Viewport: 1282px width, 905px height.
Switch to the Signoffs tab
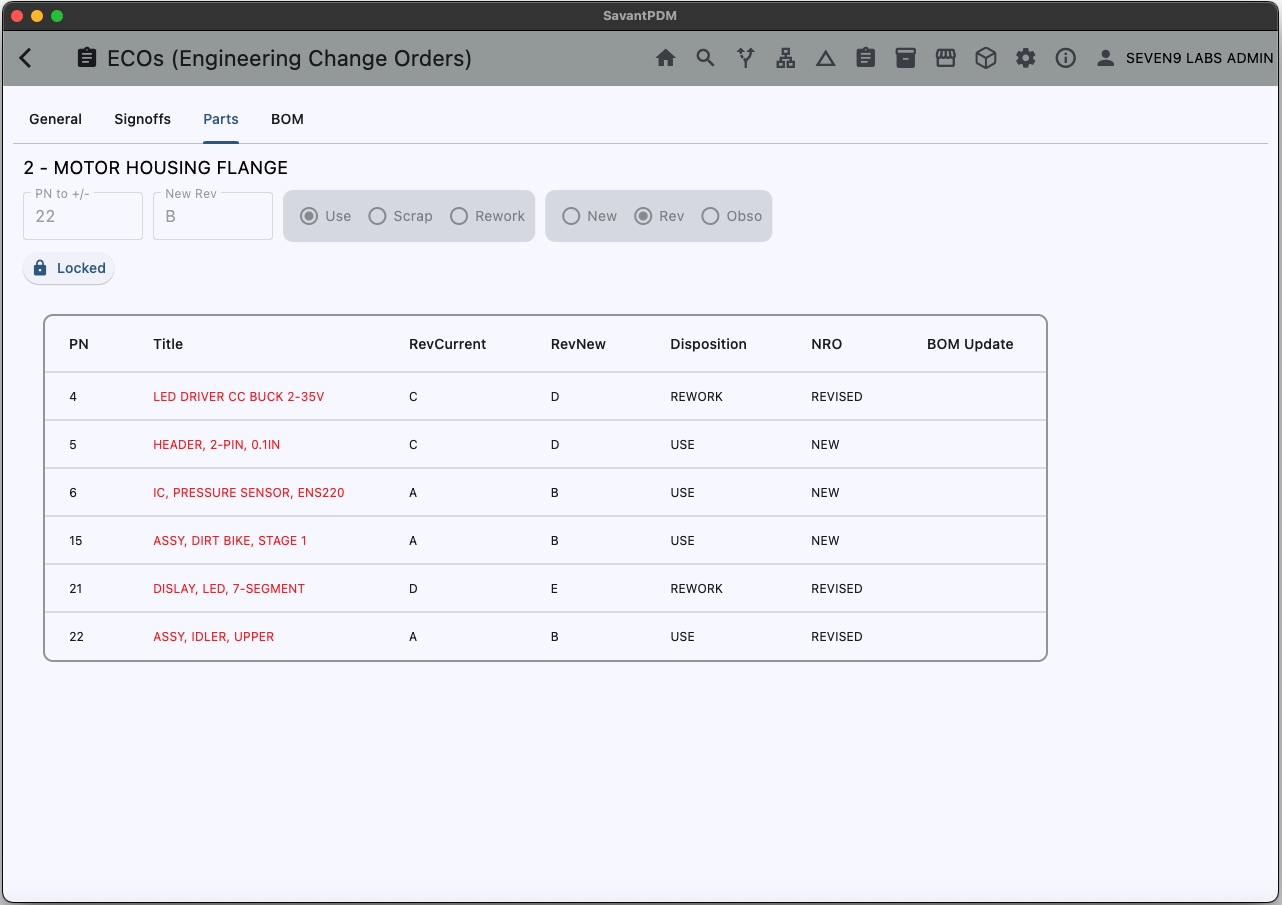[x=142, y=119]
